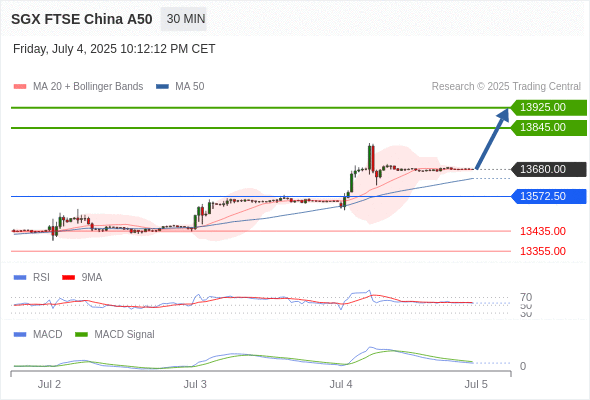Click the 13355.00 red support value
This screenshot has width=590, height=400.
(543, 251)
